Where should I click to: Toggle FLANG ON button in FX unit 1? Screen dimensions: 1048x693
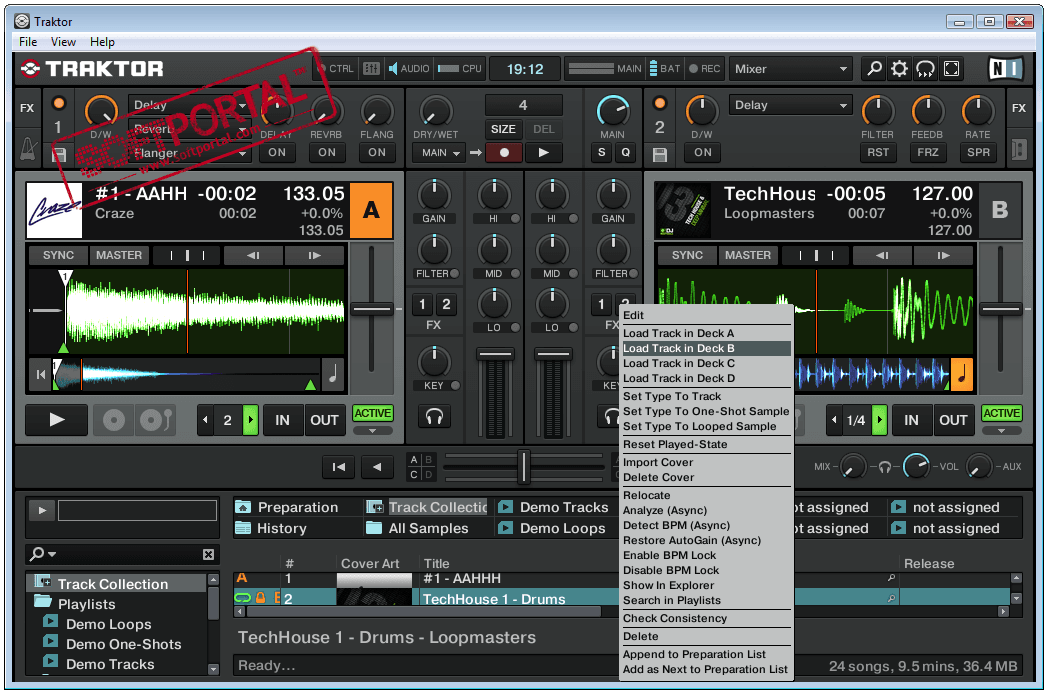(x=377, y=152)
